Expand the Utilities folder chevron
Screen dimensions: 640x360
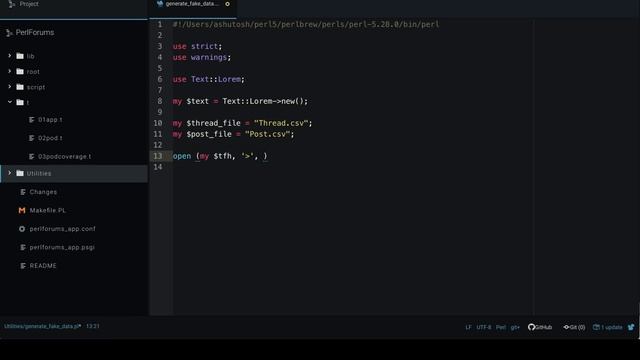point(9,173)
